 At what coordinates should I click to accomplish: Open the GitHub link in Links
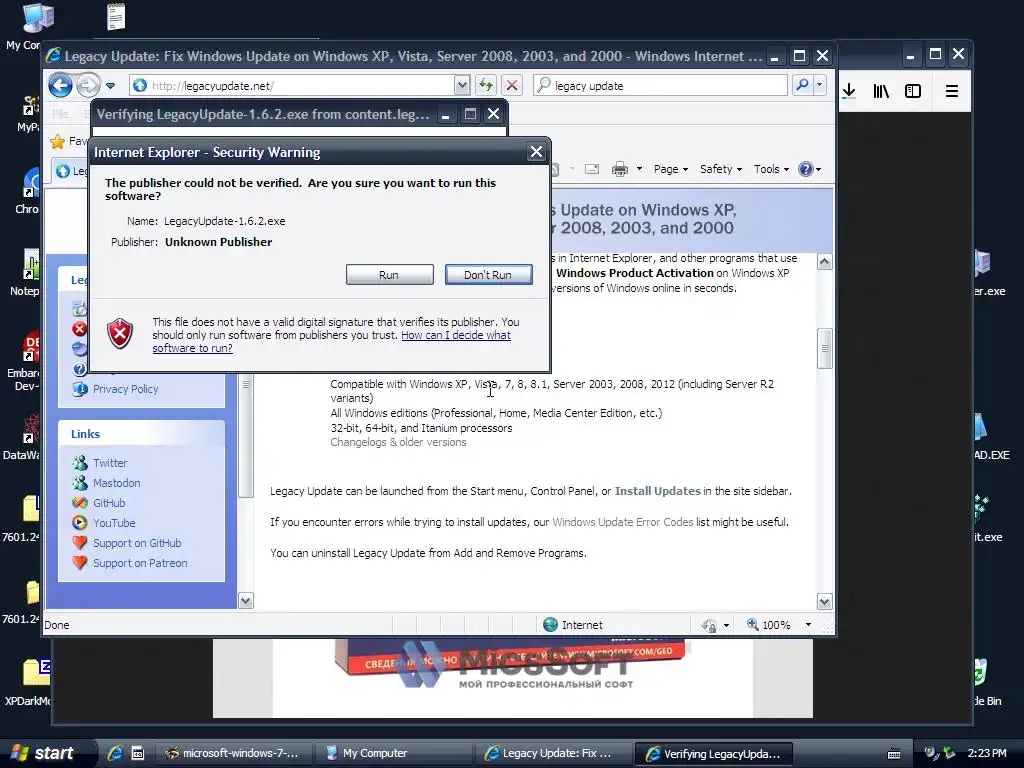(x=109, y=503)
